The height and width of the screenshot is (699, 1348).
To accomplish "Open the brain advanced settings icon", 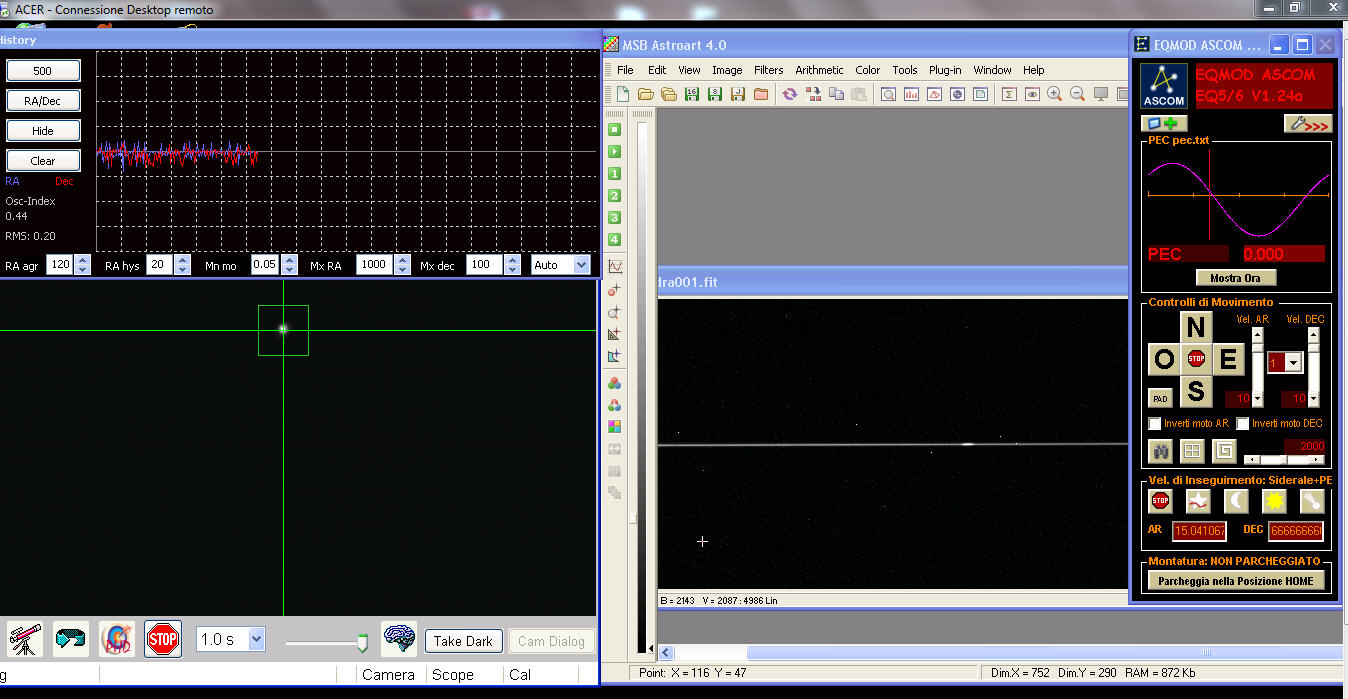I will point(399,639).
